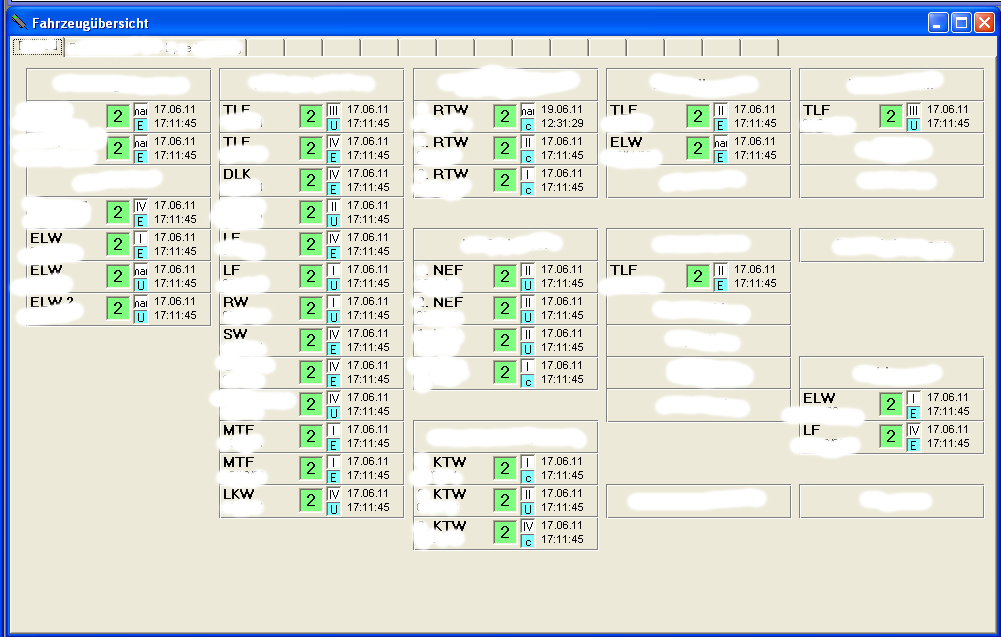Click the green status 2 in the LKW row
This screenshot has height=637, width=1001.
point(311,500)
